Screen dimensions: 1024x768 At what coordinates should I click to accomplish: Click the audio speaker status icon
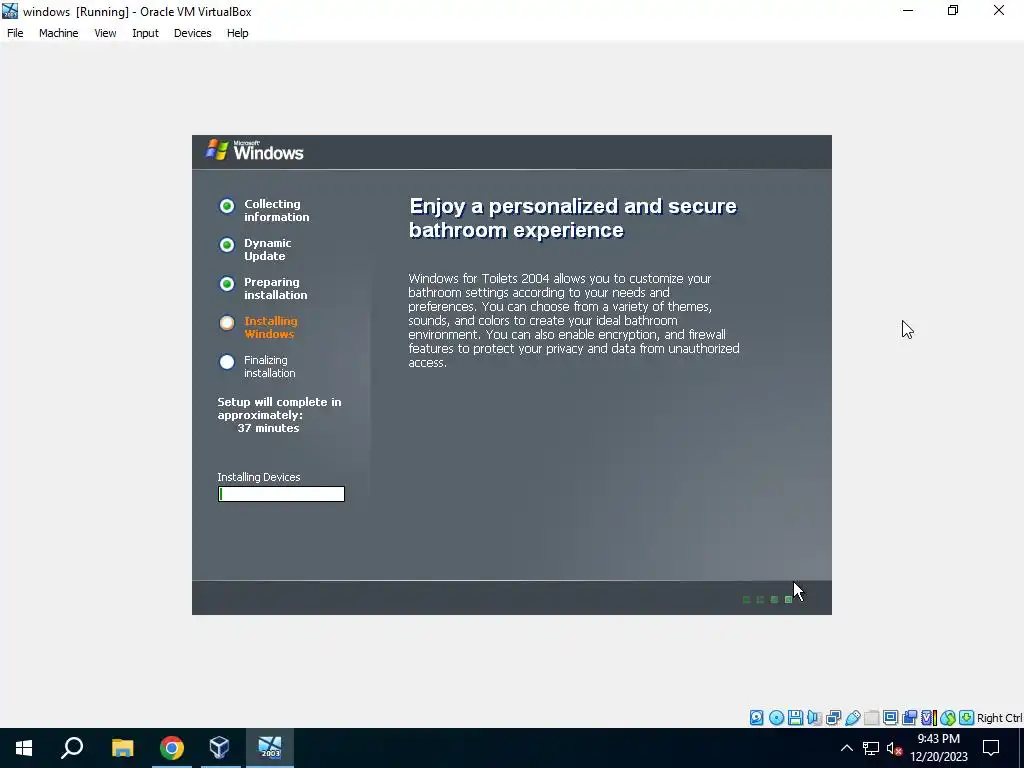(814, 718)
